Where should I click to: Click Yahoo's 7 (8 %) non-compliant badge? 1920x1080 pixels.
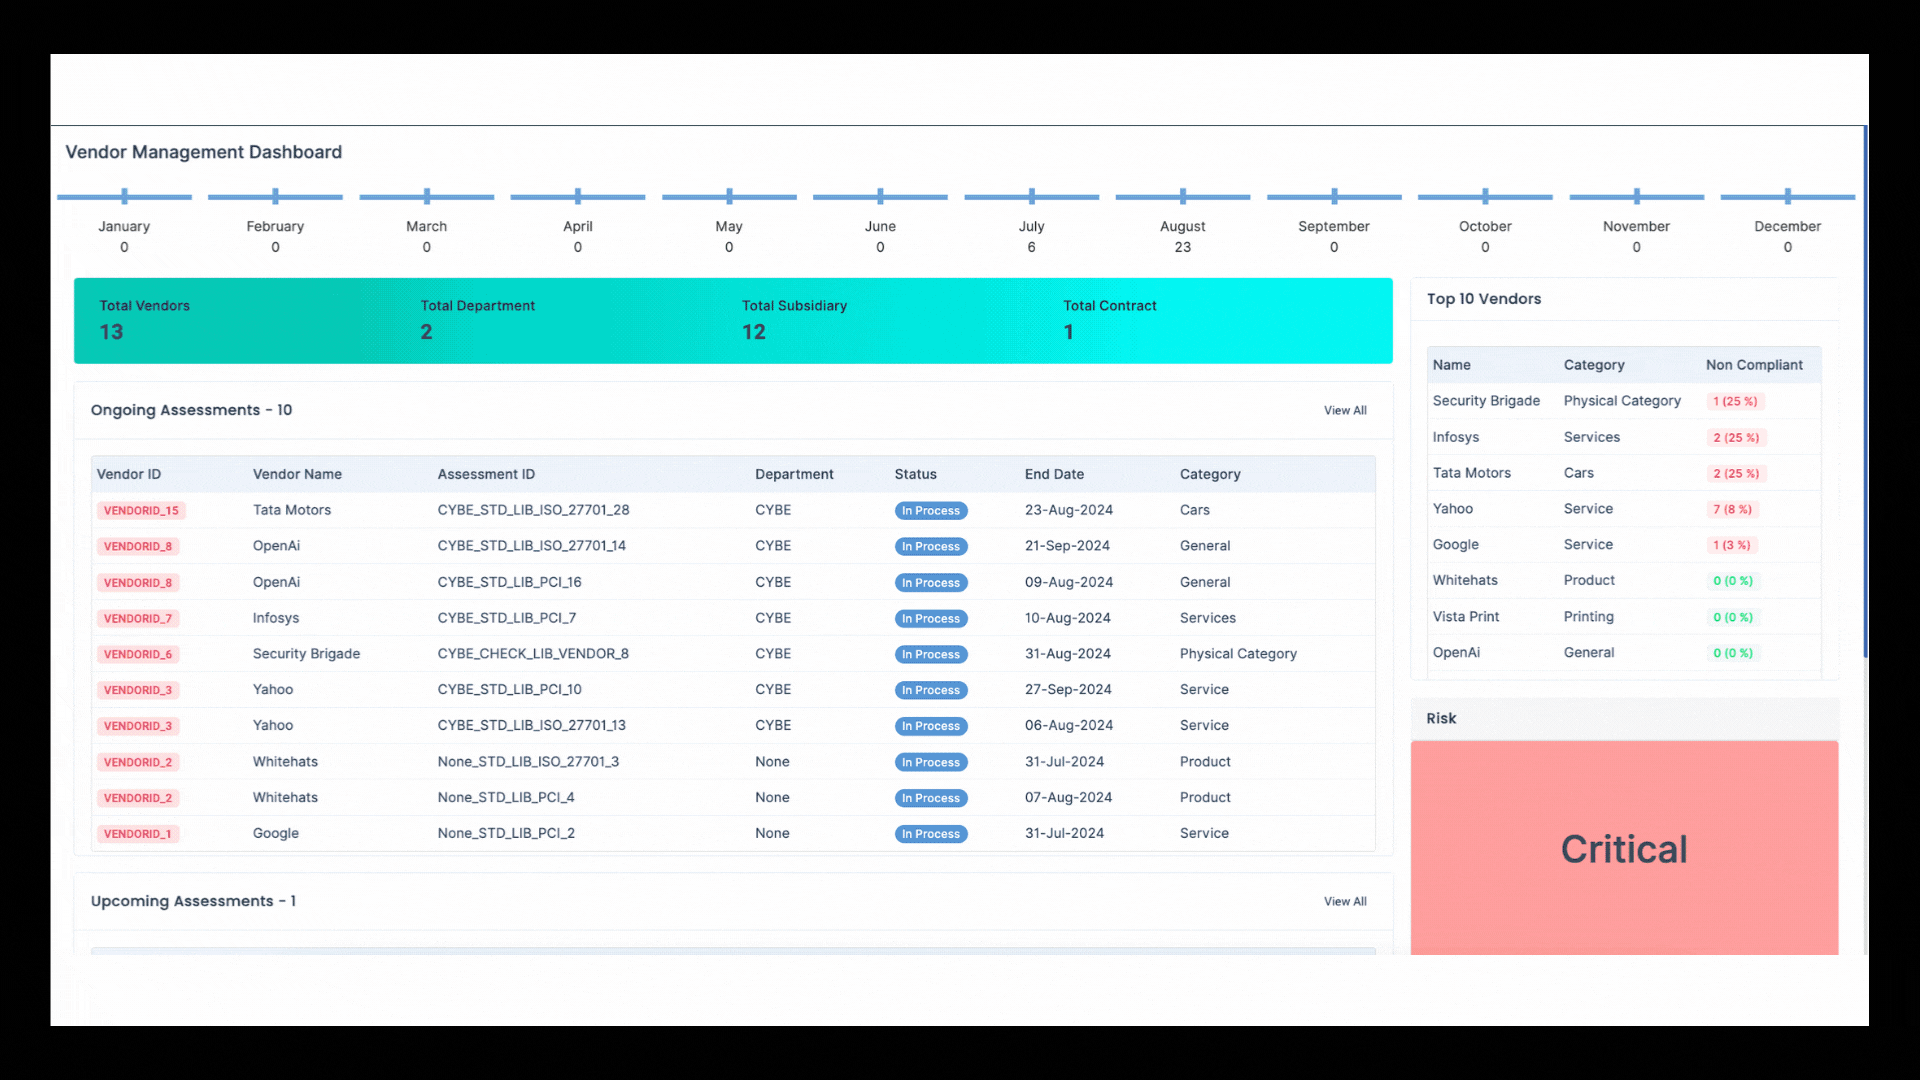point(1732,510)
